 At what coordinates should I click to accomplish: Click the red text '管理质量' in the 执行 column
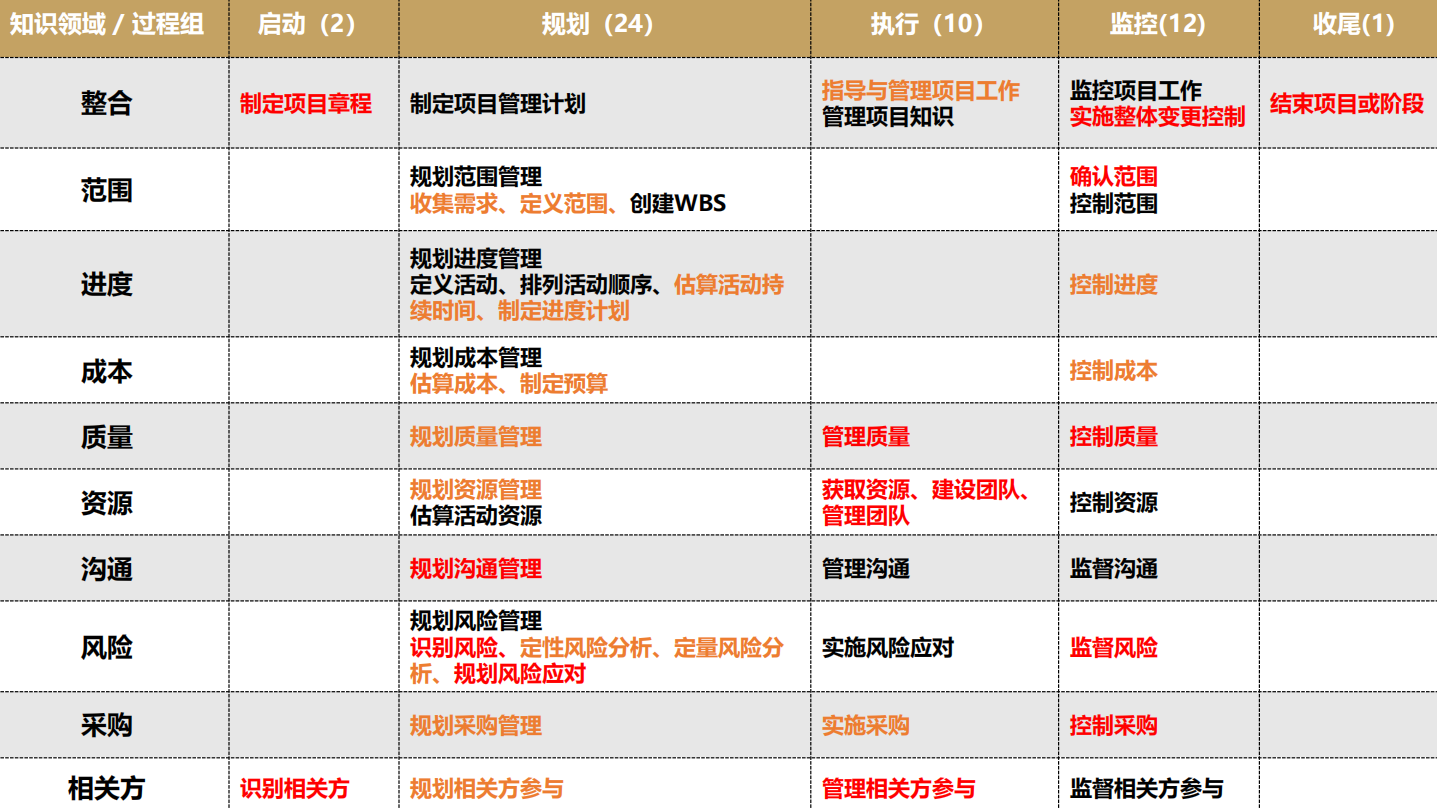[865, 437]
